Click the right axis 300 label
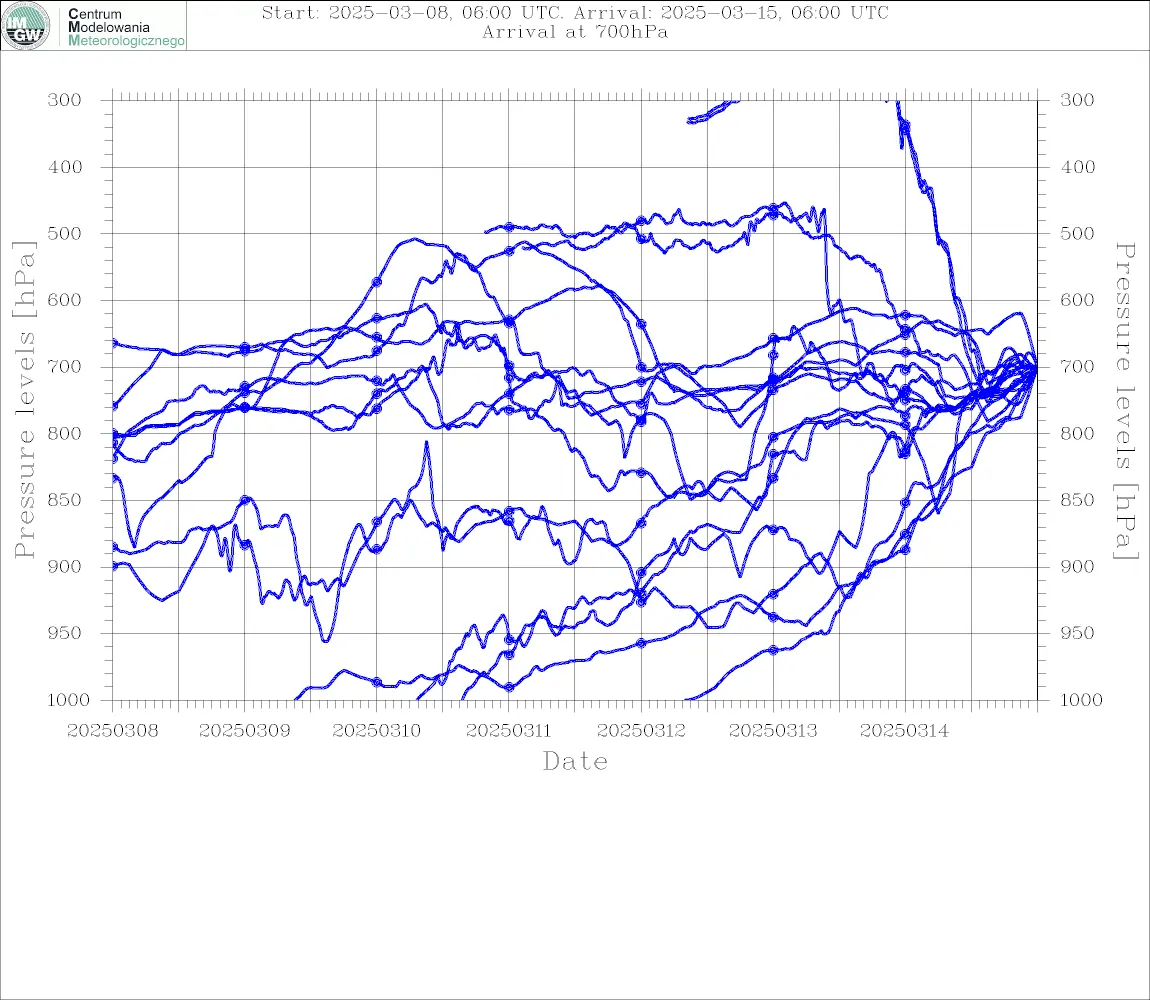 (x=1077, y=100)
